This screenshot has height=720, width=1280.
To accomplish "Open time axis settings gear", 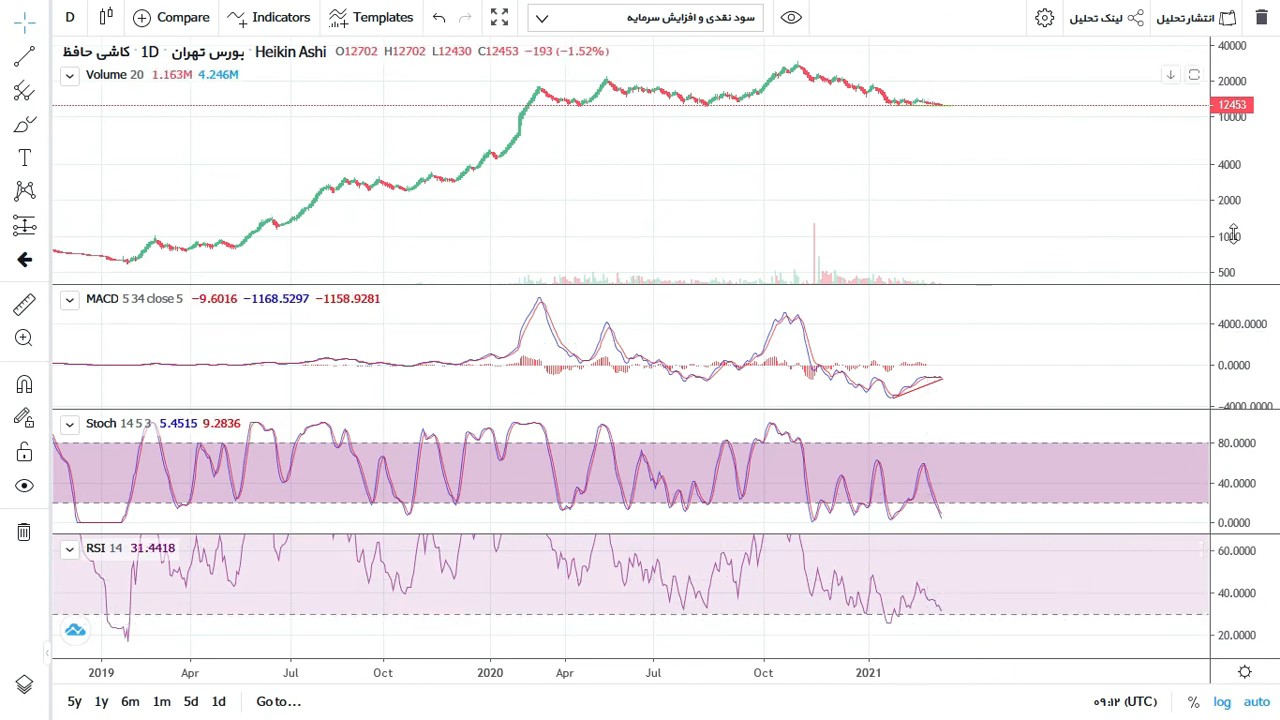I will (1245, 672).
